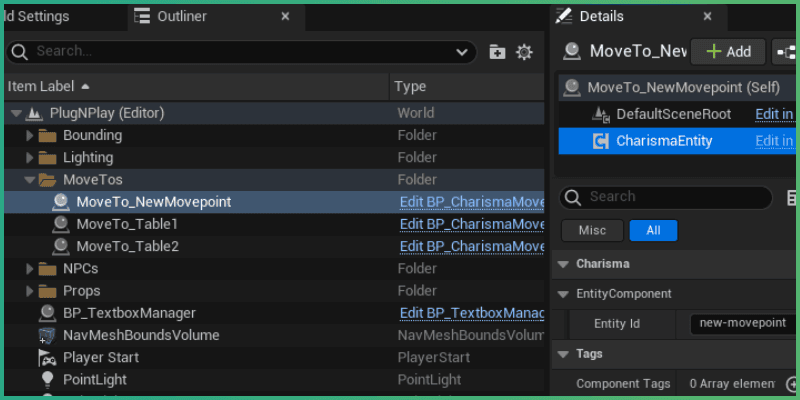
Task: Click the PlugNPlay world icon
Action: (34, 113)
